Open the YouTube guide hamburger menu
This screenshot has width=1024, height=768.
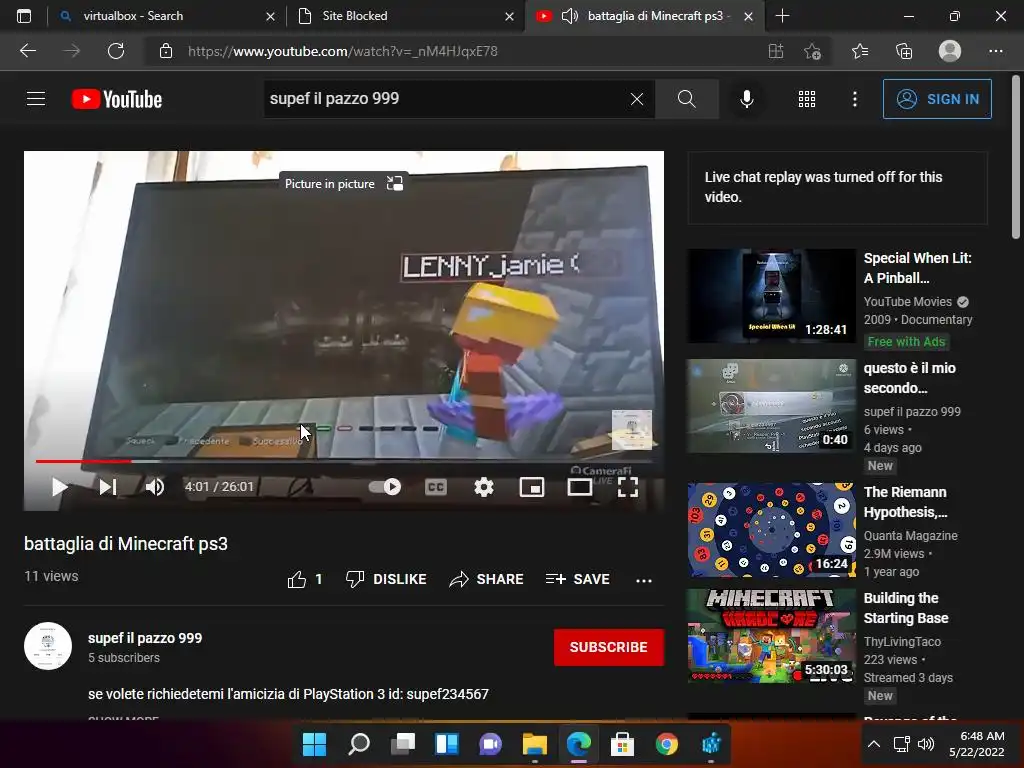(36, 99)
